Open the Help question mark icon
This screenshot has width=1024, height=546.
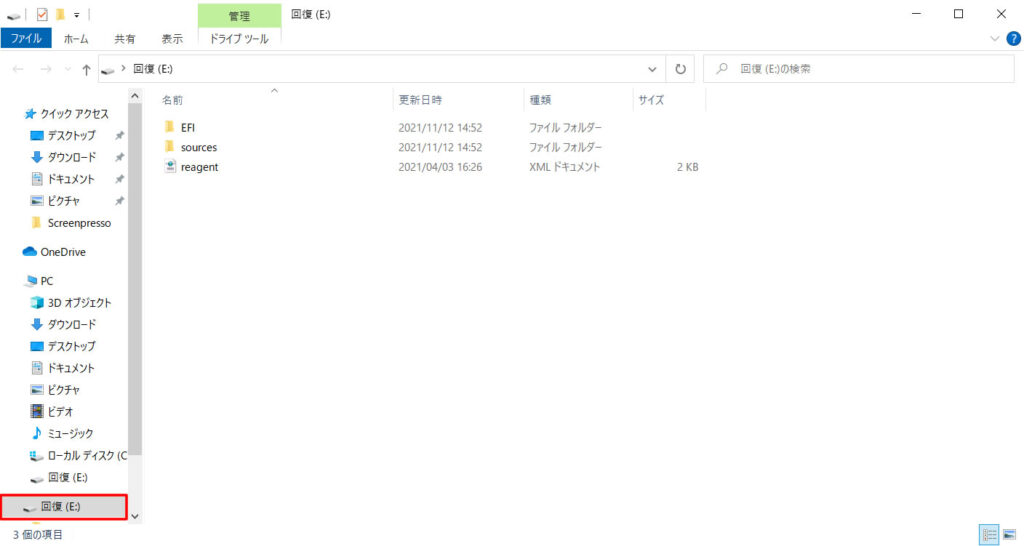coord(1014,39)
